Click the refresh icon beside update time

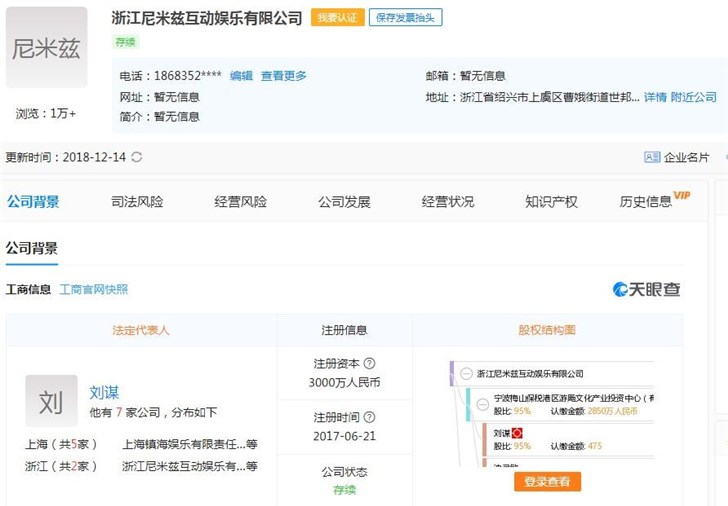[x=136, y=157]
